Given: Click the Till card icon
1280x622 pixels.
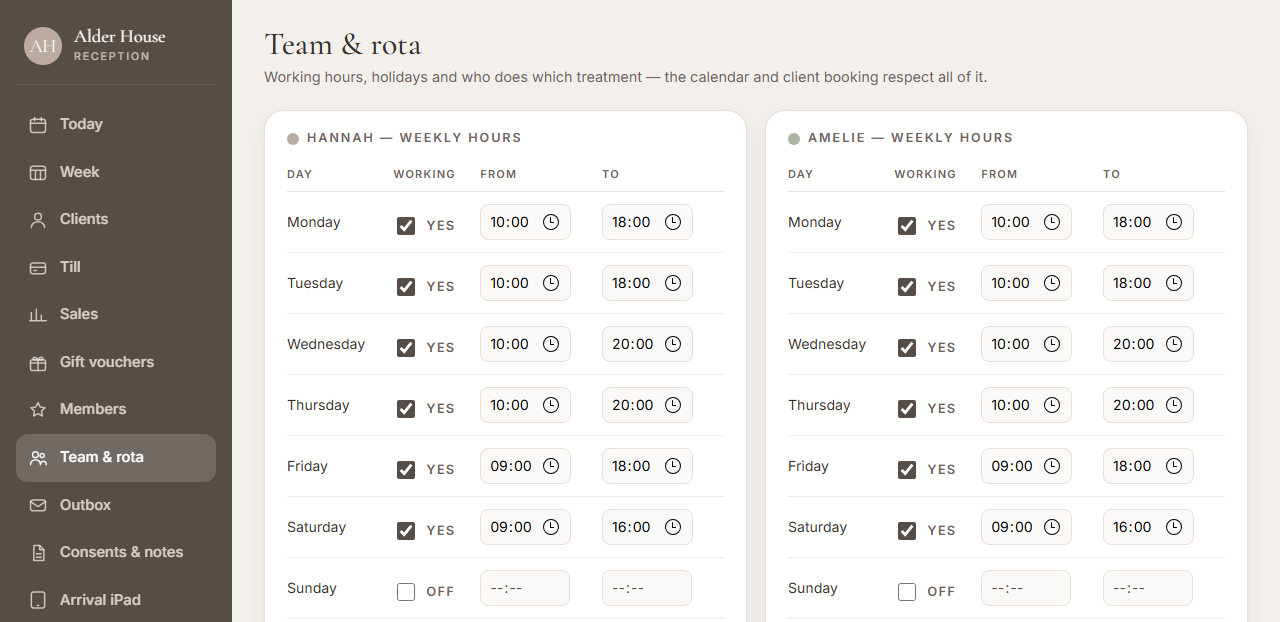Looking at the screenshot, I should (x=38, y=267).
